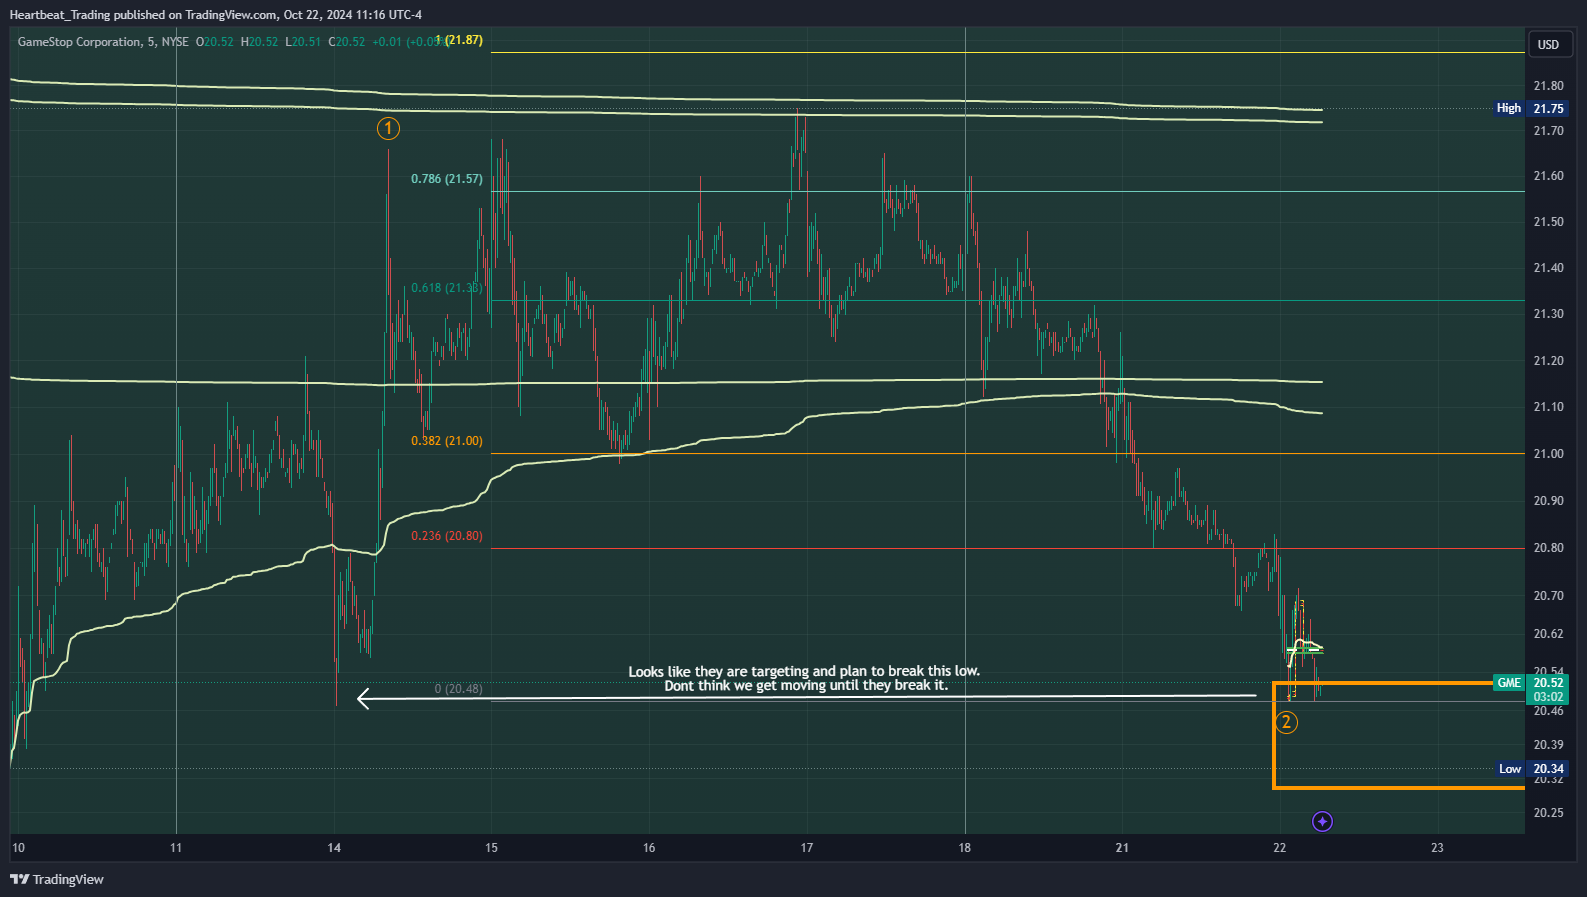Click date 21 on the time axis
The image size is (1587, 897).
[x=1122, y=848]
